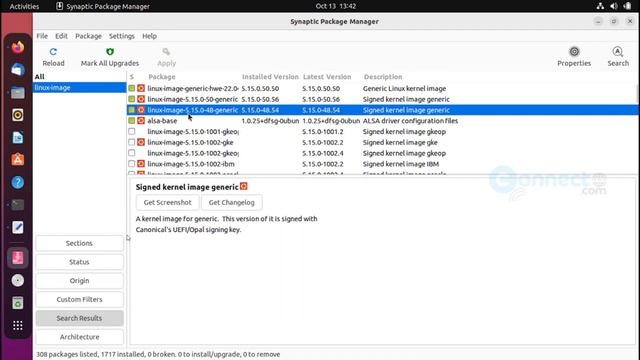Sort by the S status column header
This screenshot has width=640, height=360.
[131, 77]
